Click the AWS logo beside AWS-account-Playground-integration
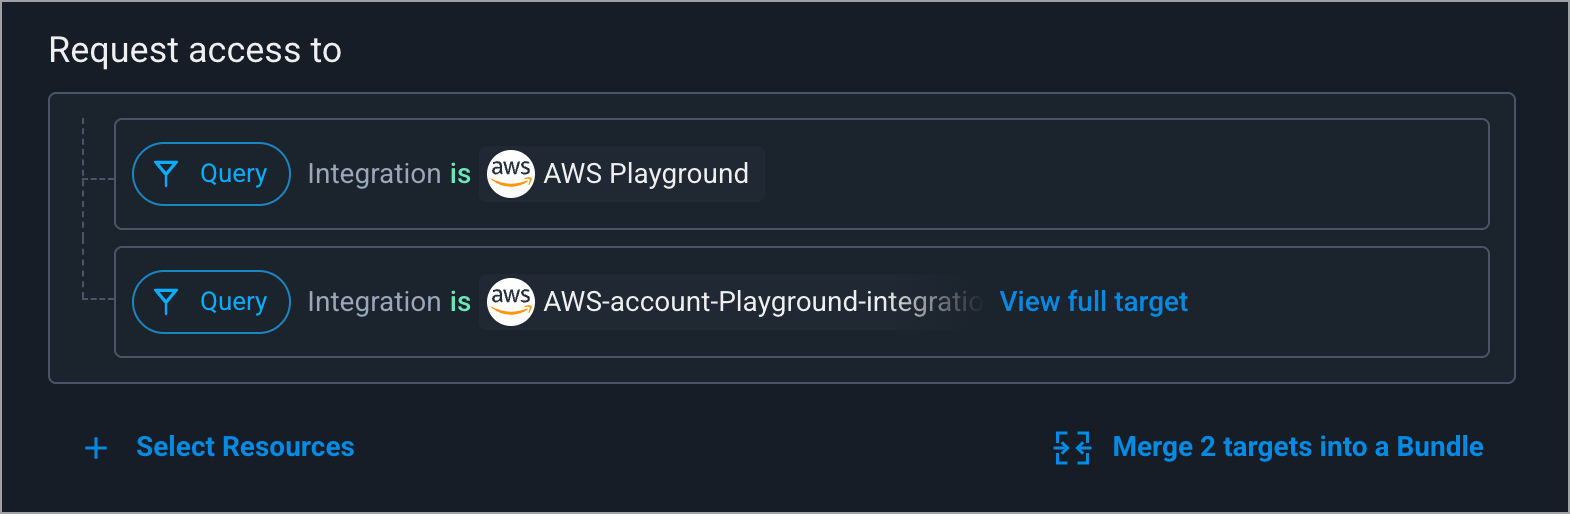The width and height of the screenshot is (1570, 514). [x=510, y=302]
